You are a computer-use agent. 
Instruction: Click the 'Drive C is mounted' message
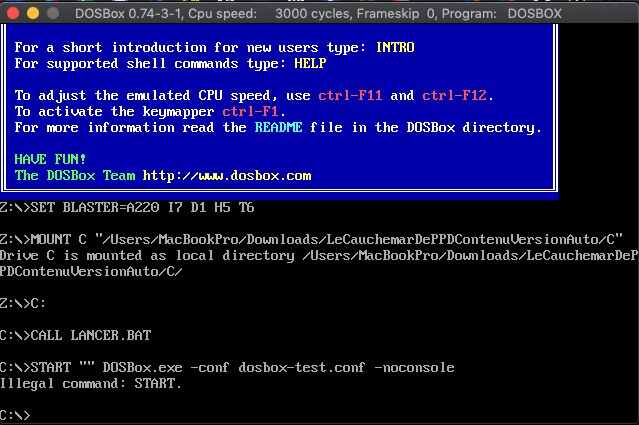[320, 264]
